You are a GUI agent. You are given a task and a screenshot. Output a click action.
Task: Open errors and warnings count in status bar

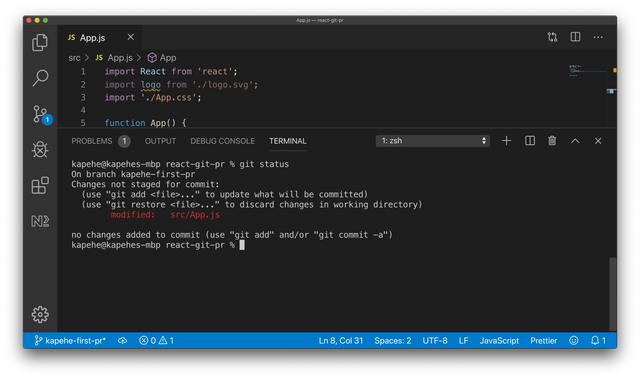156,341
